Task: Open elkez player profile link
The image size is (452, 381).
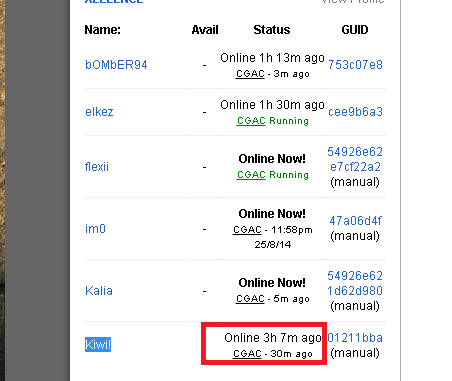Action: coord(99,112)
